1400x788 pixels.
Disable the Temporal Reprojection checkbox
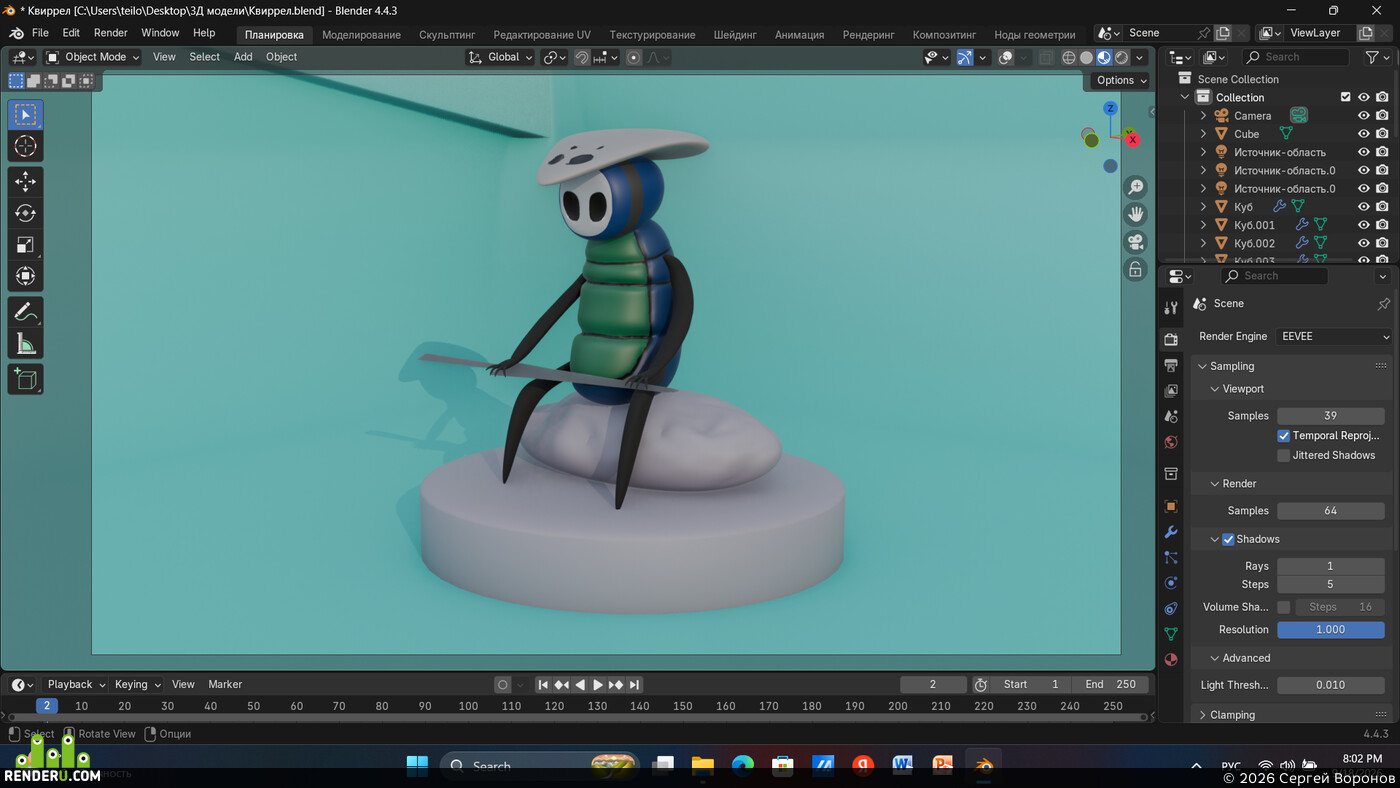click(x=1284, y=436)
